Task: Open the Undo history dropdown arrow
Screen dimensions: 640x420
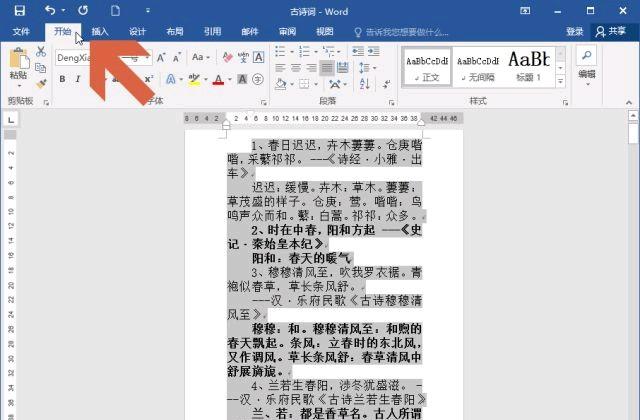Action: click(x=63, y=10)
